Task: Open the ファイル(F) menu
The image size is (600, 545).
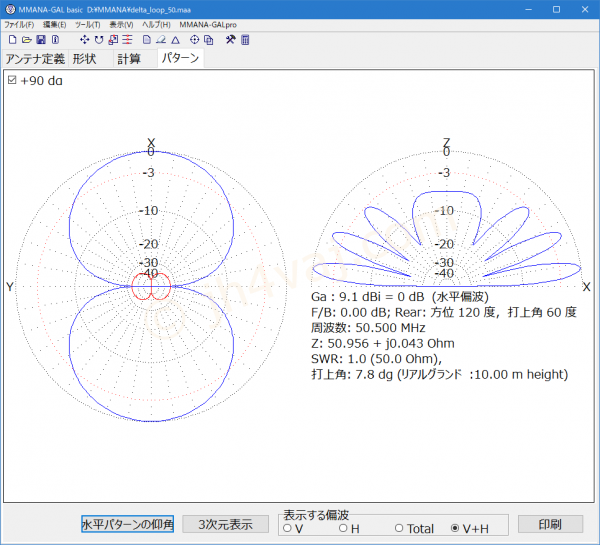Action: point(19,24)
